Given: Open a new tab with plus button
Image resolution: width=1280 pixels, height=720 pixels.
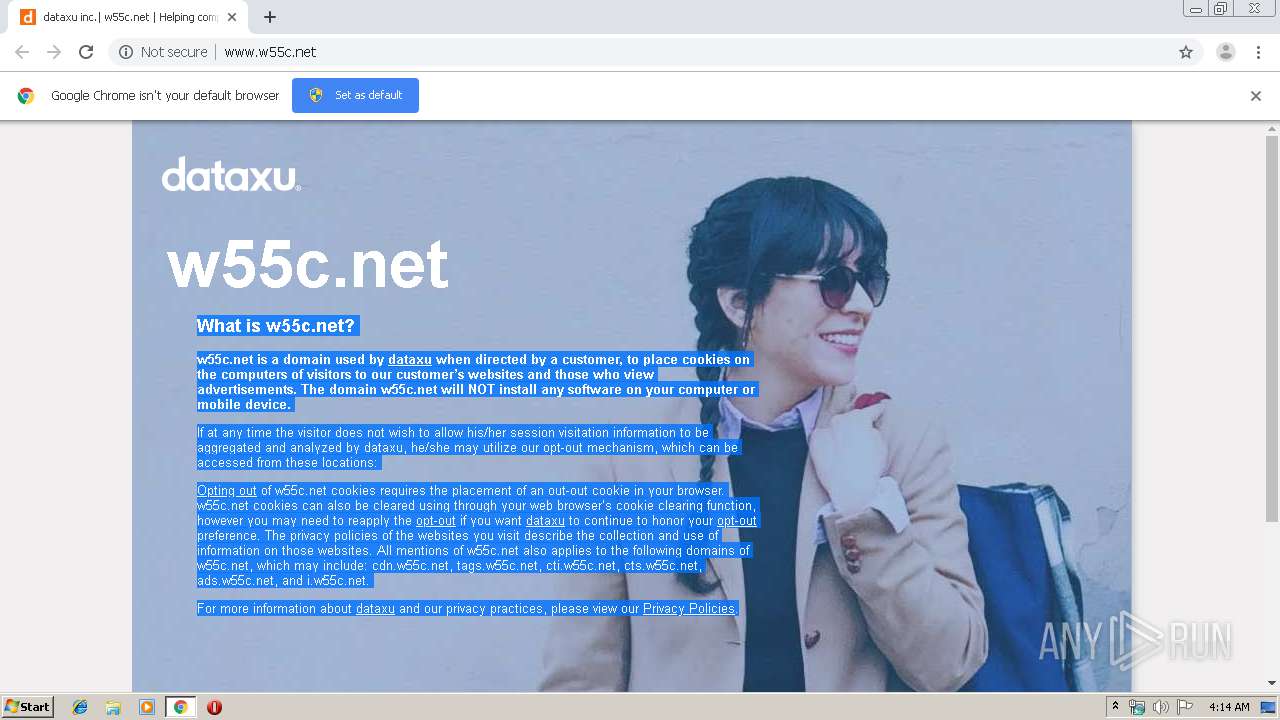Looking at the screenshot, I should 270,17.
